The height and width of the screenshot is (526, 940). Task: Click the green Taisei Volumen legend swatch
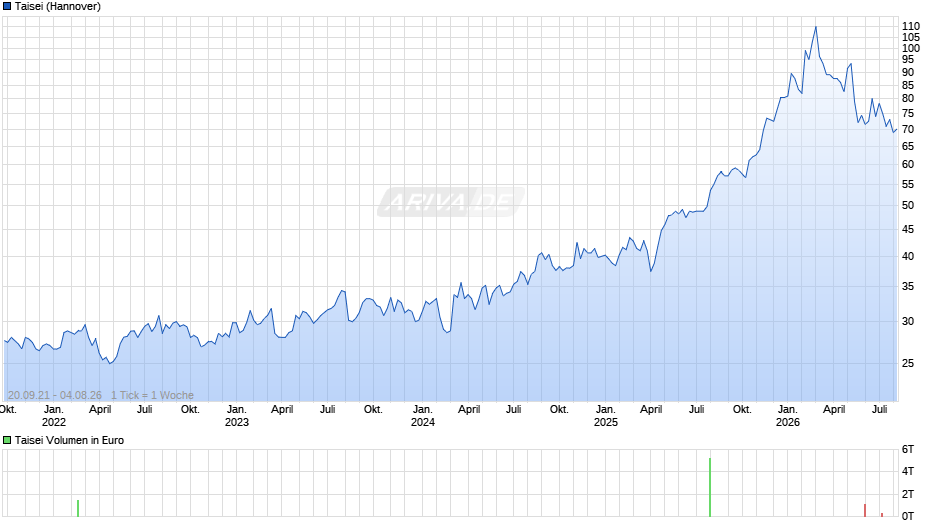tap(7, 440)
